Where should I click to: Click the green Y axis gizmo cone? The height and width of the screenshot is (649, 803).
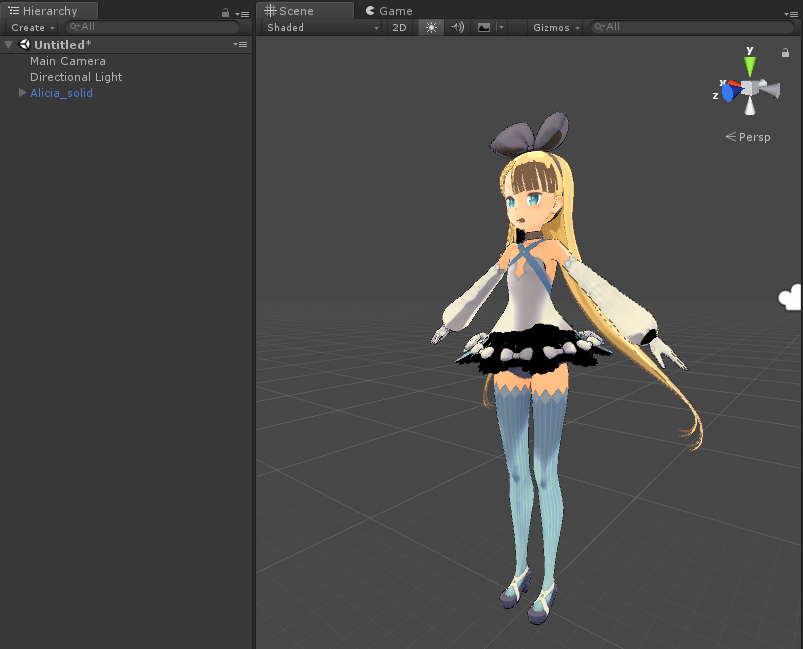(x=750, y=66)
